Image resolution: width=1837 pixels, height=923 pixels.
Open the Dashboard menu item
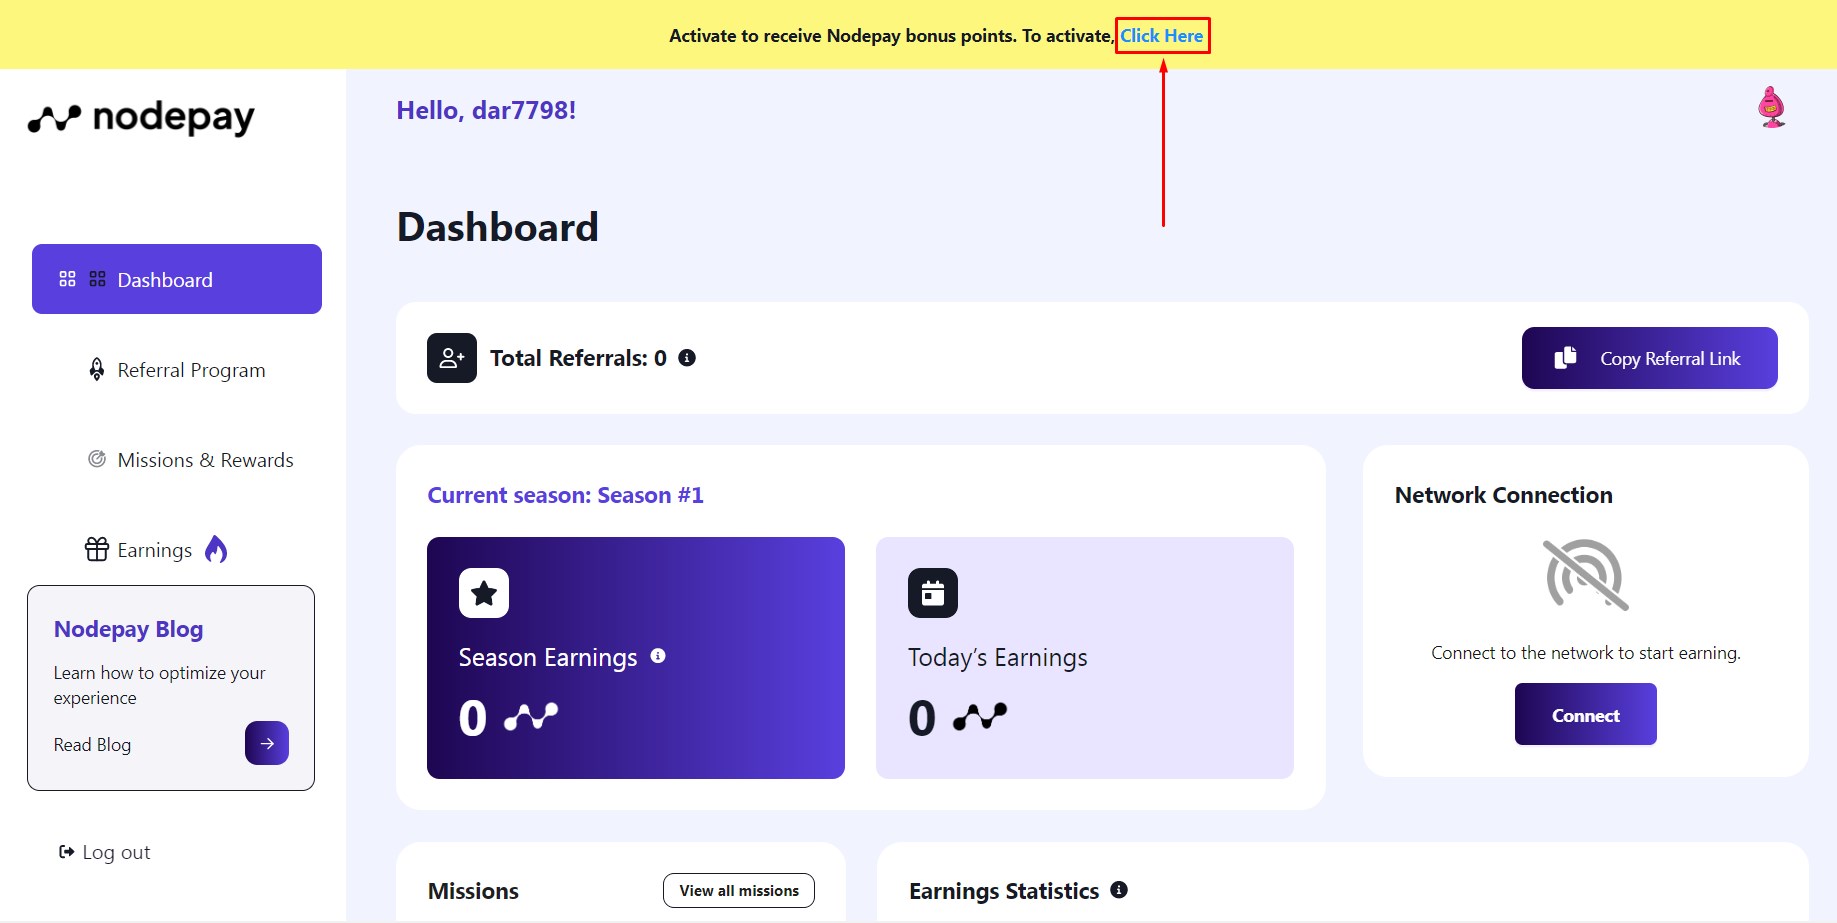click(x=177, y=279)
